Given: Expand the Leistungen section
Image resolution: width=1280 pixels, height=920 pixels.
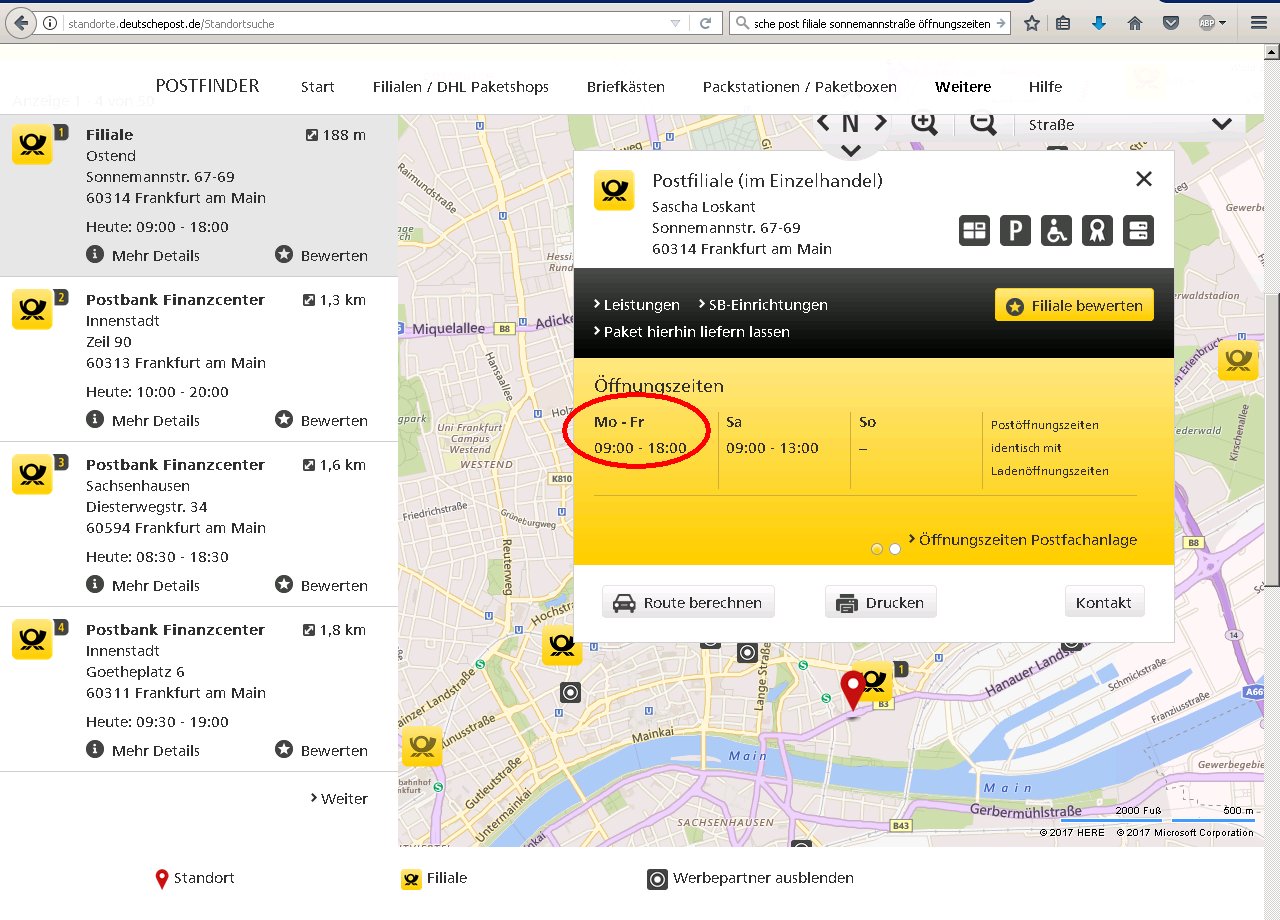Looking at the screenshot, I should point(636,305).
